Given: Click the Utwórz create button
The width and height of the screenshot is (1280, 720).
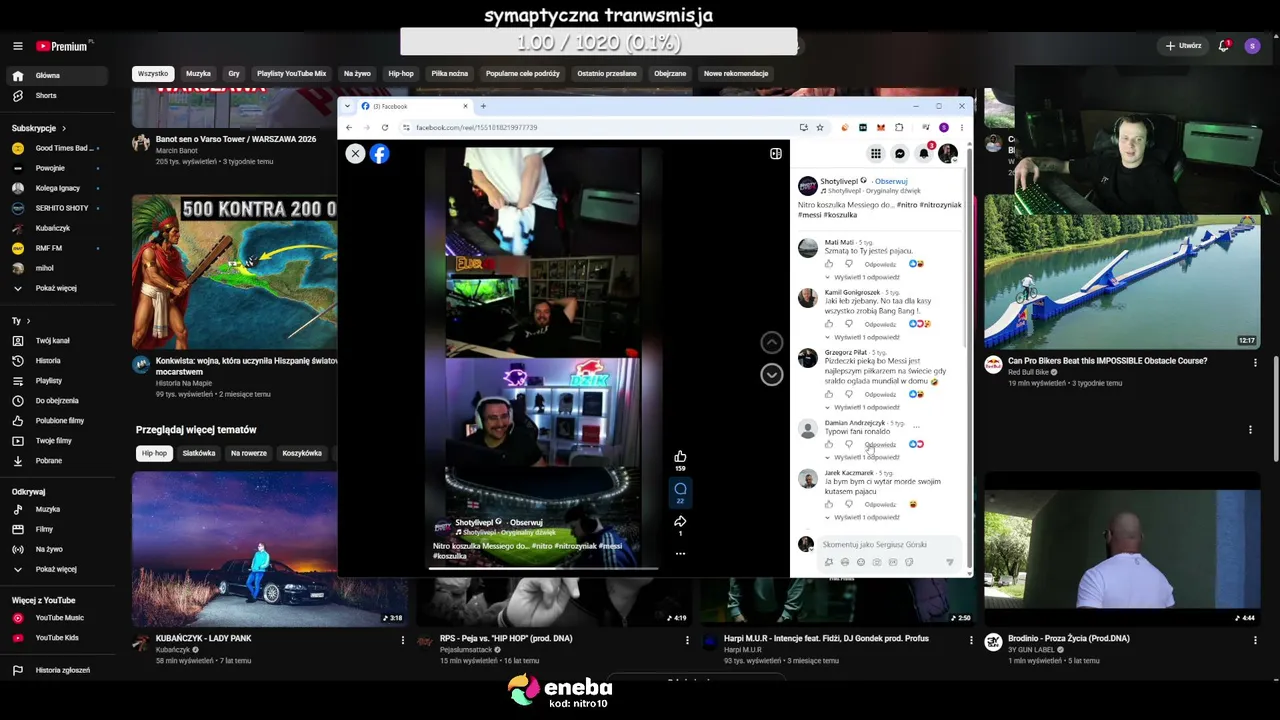Looking at the screenshot, I should tap(1183, 46).
